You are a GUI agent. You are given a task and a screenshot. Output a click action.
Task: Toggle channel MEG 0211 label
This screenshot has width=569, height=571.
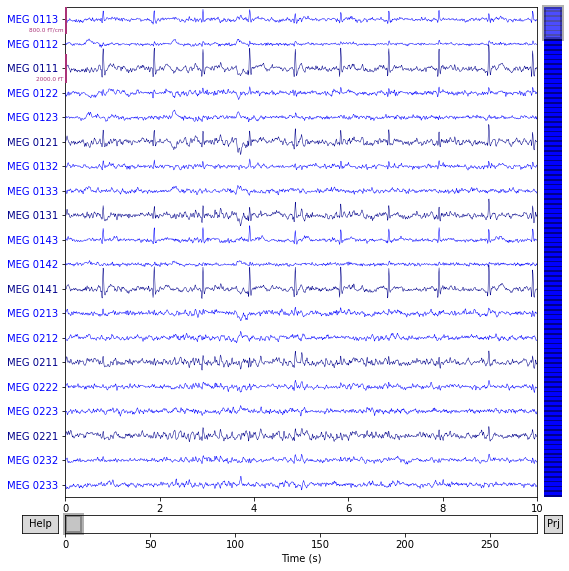pyautogui.click(x=32, y=362)
